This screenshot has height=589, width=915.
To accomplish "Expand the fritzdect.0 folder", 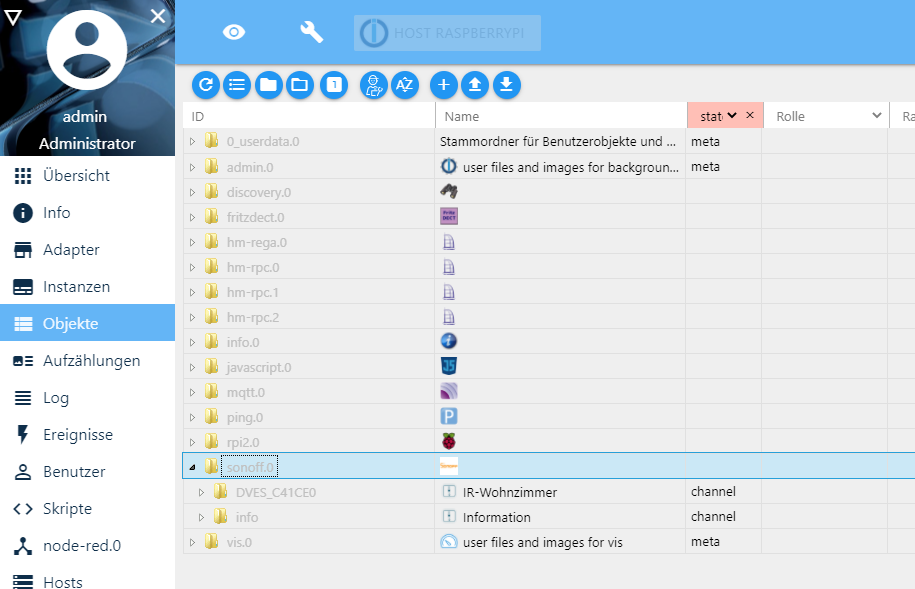I will [x=193, y=217].
